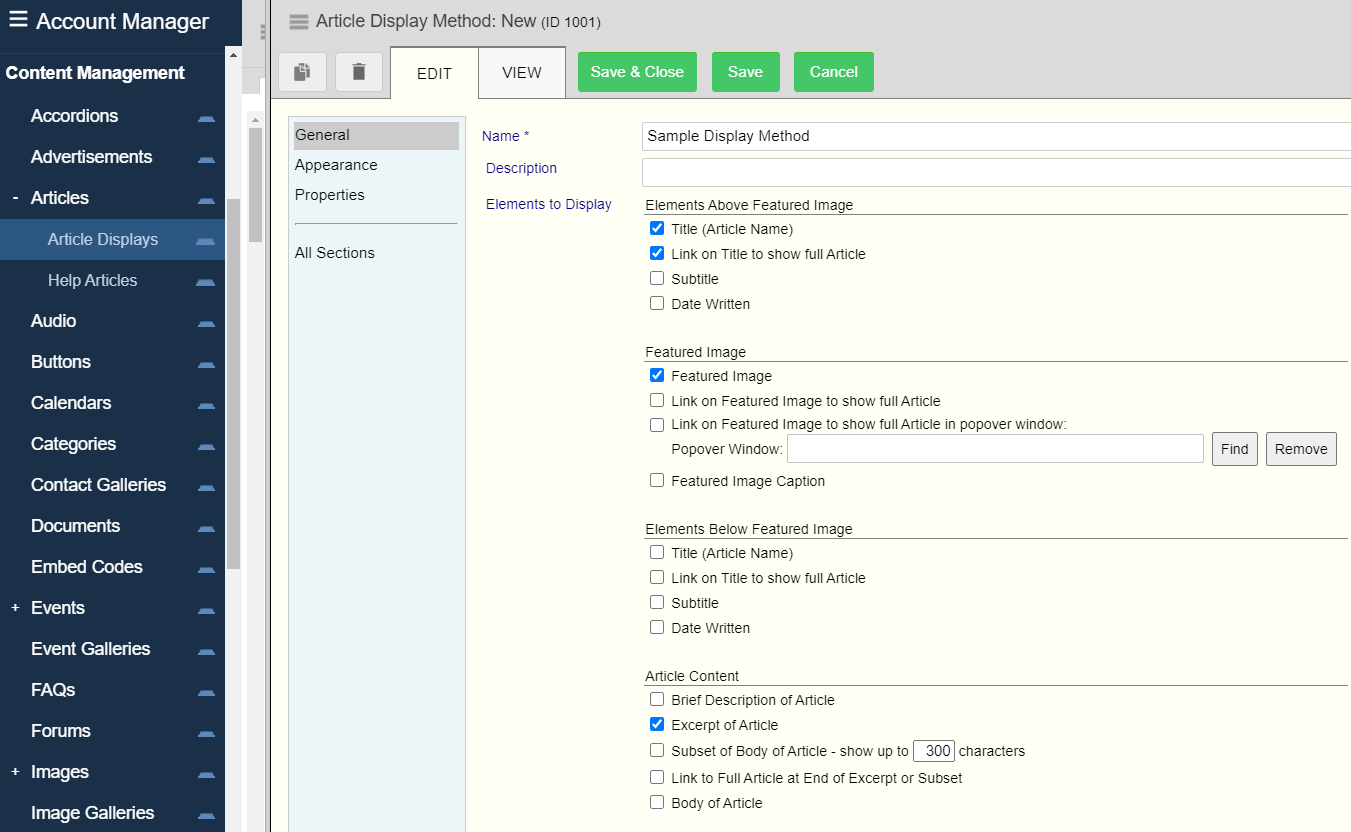Click the 300 characters number field
This screenshot has height=832, width=1351.
935,751
